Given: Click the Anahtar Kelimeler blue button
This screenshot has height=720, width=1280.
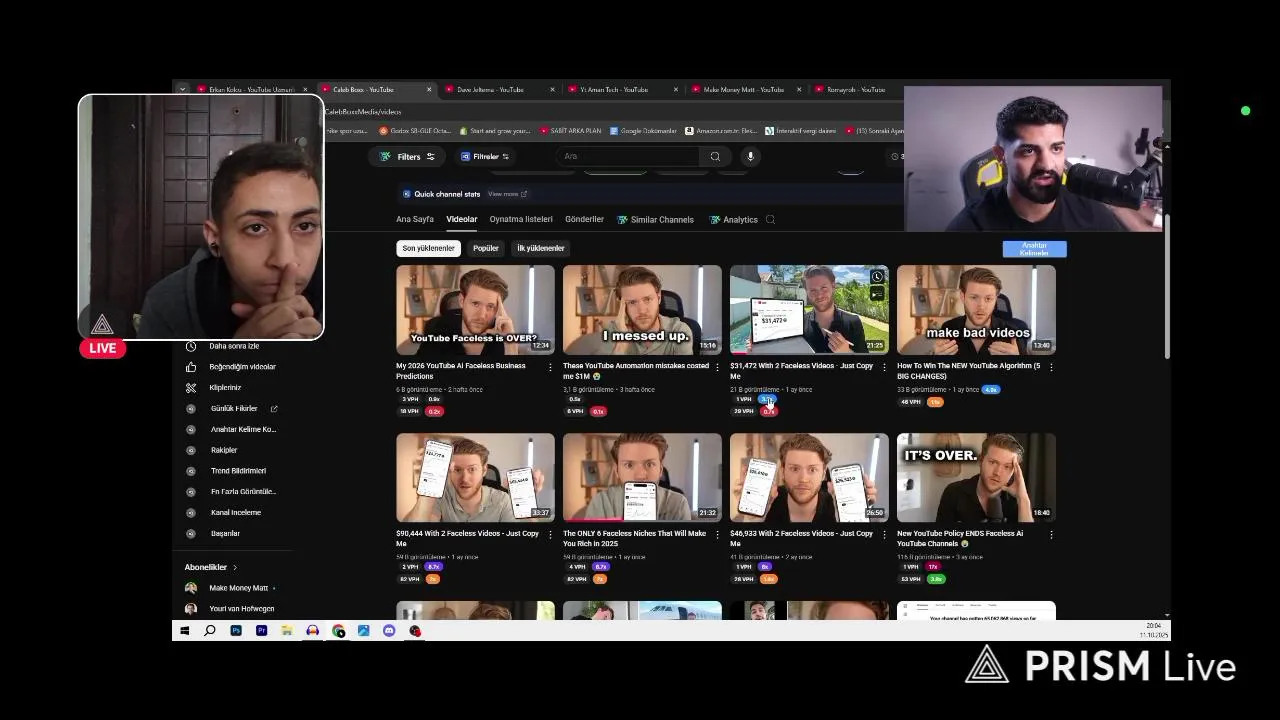Looking at the screenshot, I should pyautogui.click(x=1034, y=249).
